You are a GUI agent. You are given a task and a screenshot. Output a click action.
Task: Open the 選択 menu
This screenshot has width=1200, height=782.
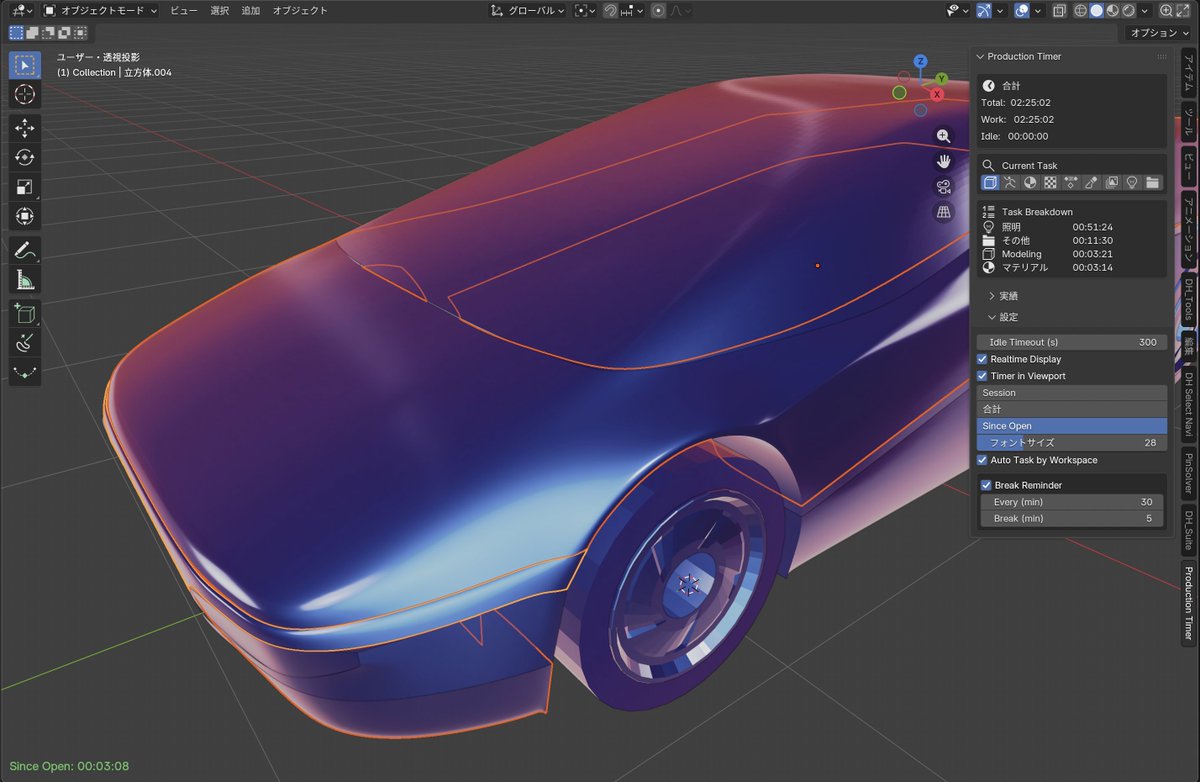220,11
